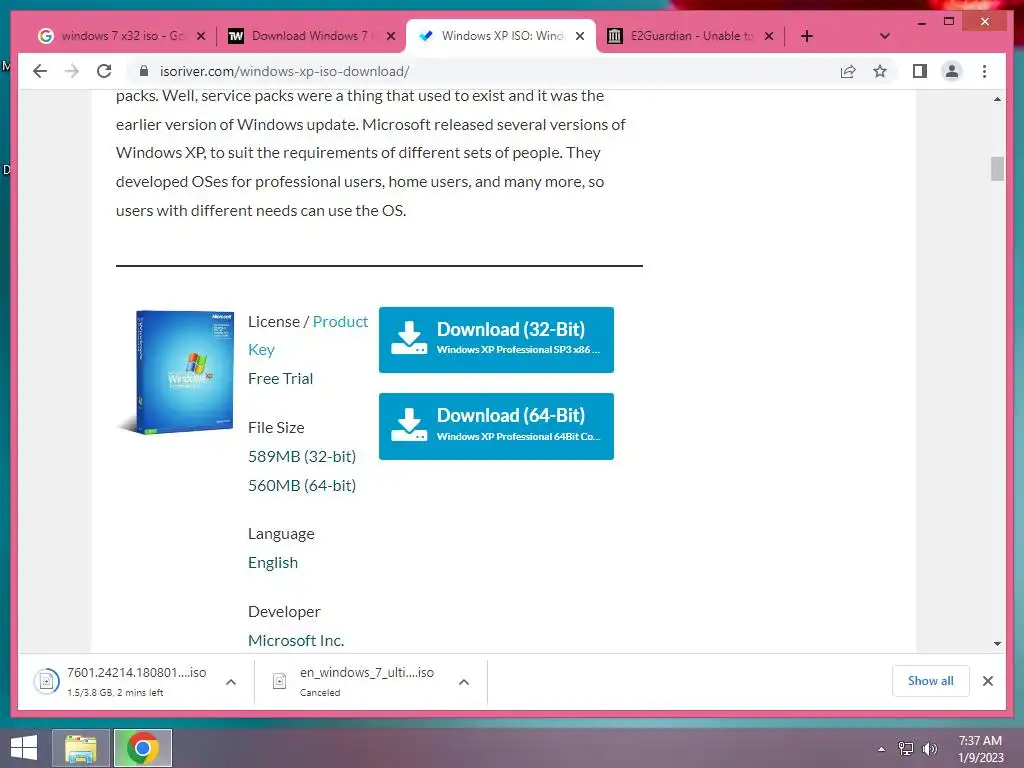
Task: Open Chrome's three-dot menu
Action: point(984,71)
